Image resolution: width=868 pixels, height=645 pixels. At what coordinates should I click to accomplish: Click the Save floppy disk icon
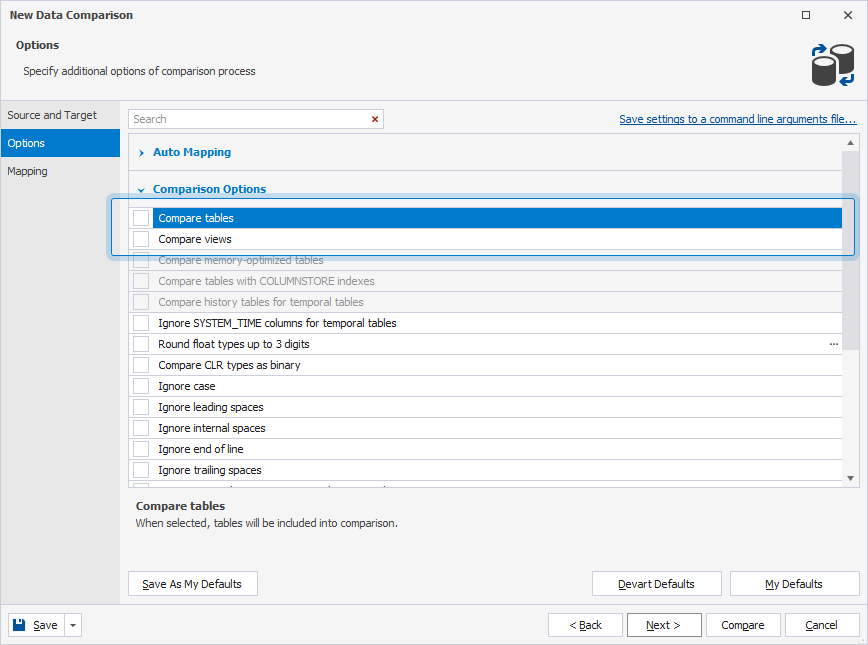point(18,624)
